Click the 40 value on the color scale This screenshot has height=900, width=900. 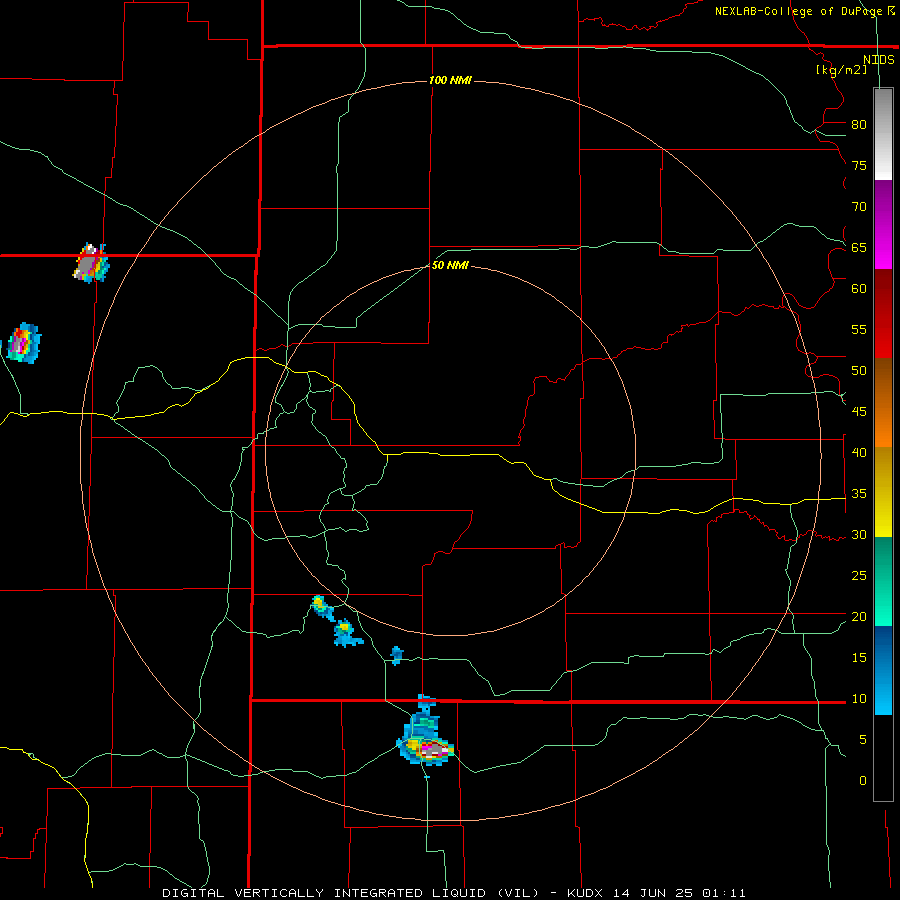[859, 452]
